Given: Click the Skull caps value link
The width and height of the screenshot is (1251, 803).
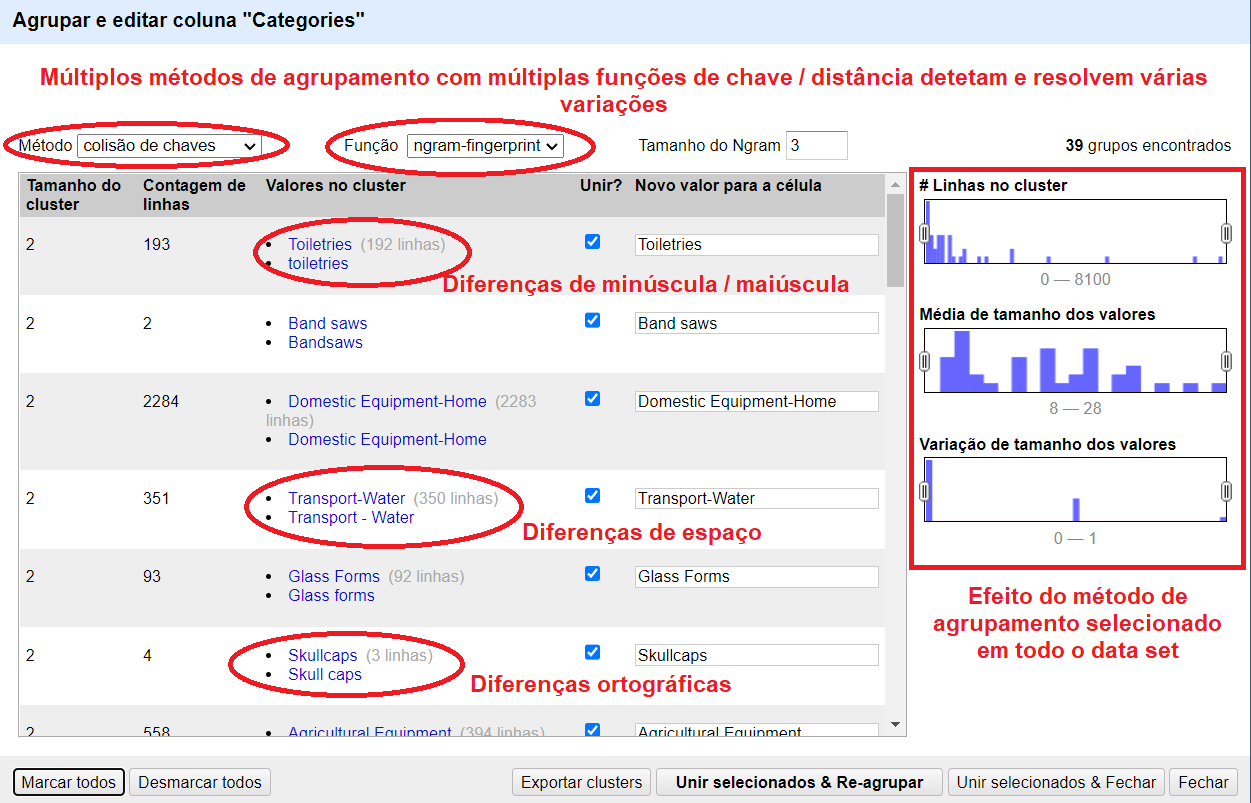Looking at the screenshot, I should [325, 674].
